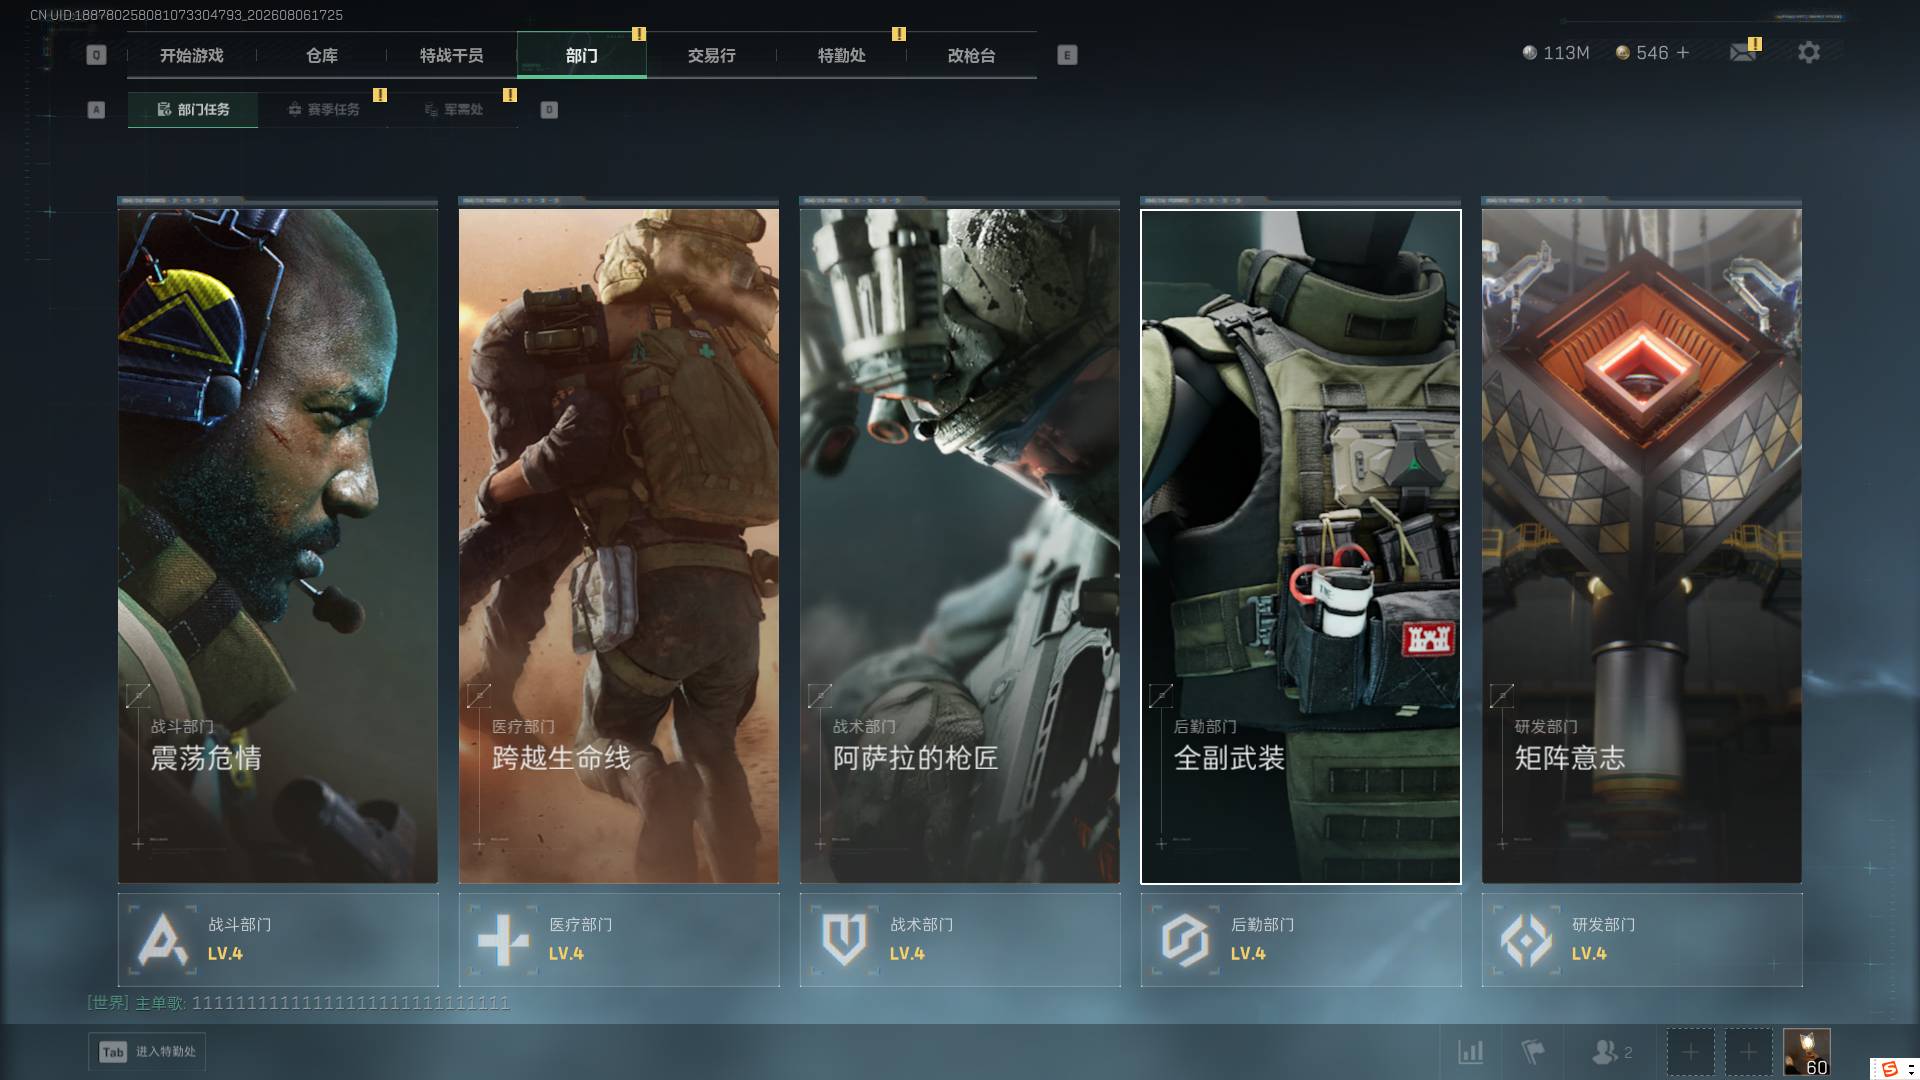Screen dimensions: 1920x1080
Task: Select the 全副武装 logistics department card
Action: pos(1301,546)
